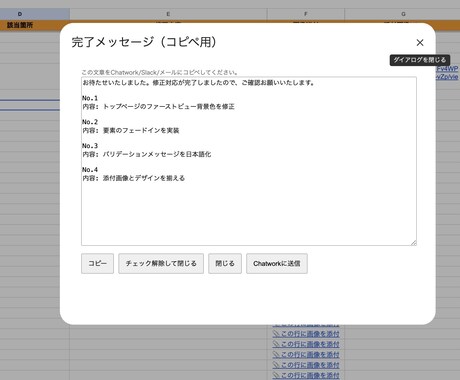Viewport: 460px width, 380px height.
Task: Click the hint text about Chatwork/Slack/メール
Action: (x=160, y=72)
